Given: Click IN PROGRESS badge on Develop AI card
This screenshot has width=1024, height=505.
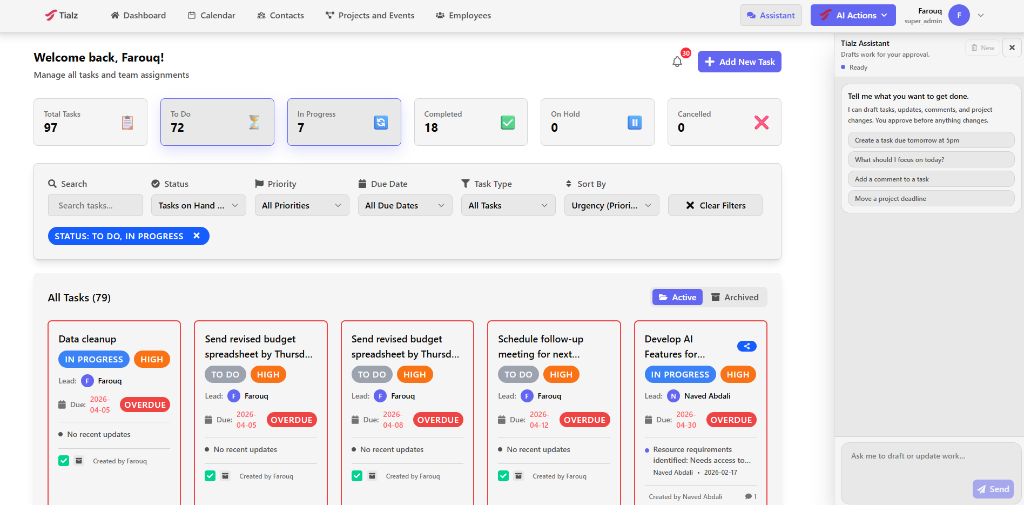Looking at the screenshot, I should 680,374.
